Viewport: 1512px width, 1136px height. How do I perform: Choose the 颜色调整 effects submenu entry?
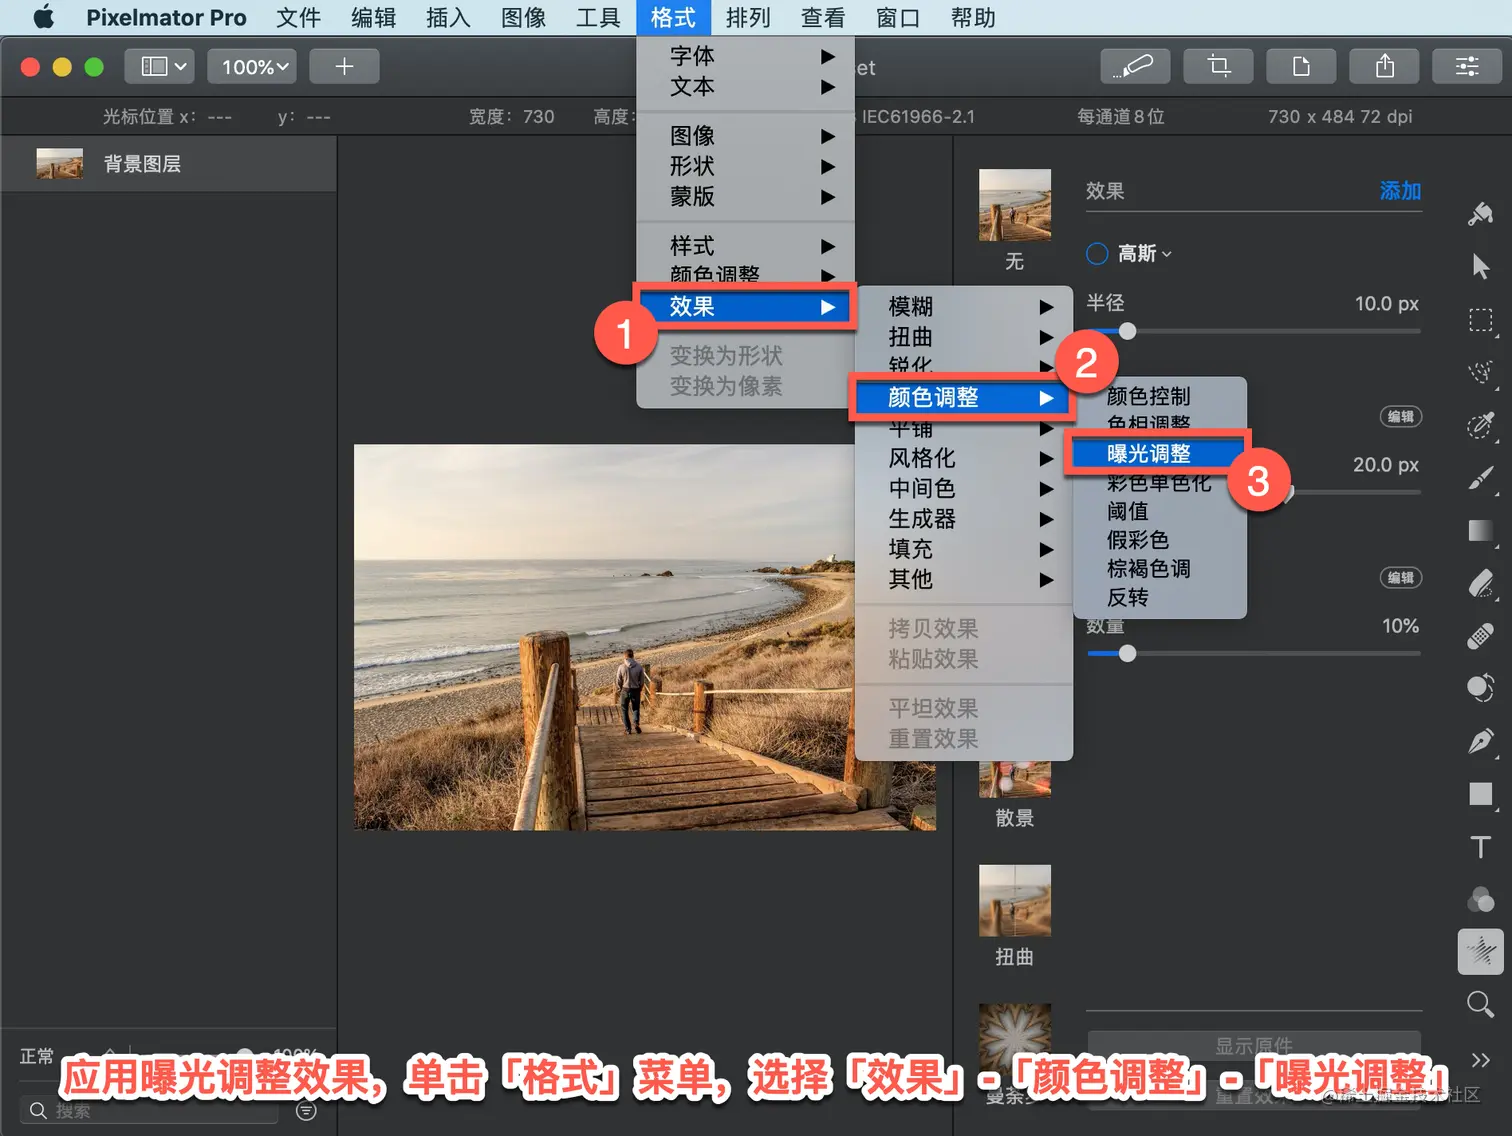coord(962,397)
